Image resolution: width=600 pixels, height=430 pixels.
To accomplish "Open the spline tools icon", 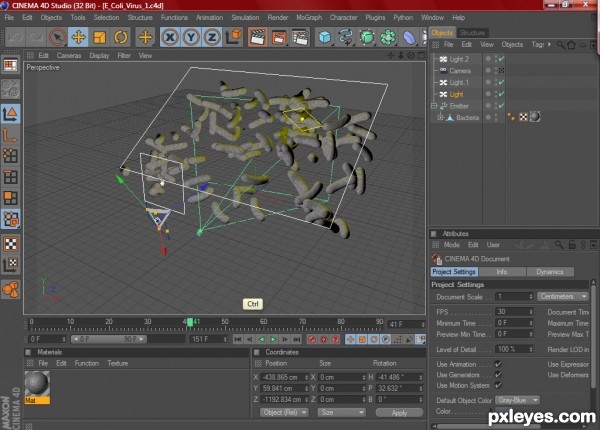I will pos(346,37).
